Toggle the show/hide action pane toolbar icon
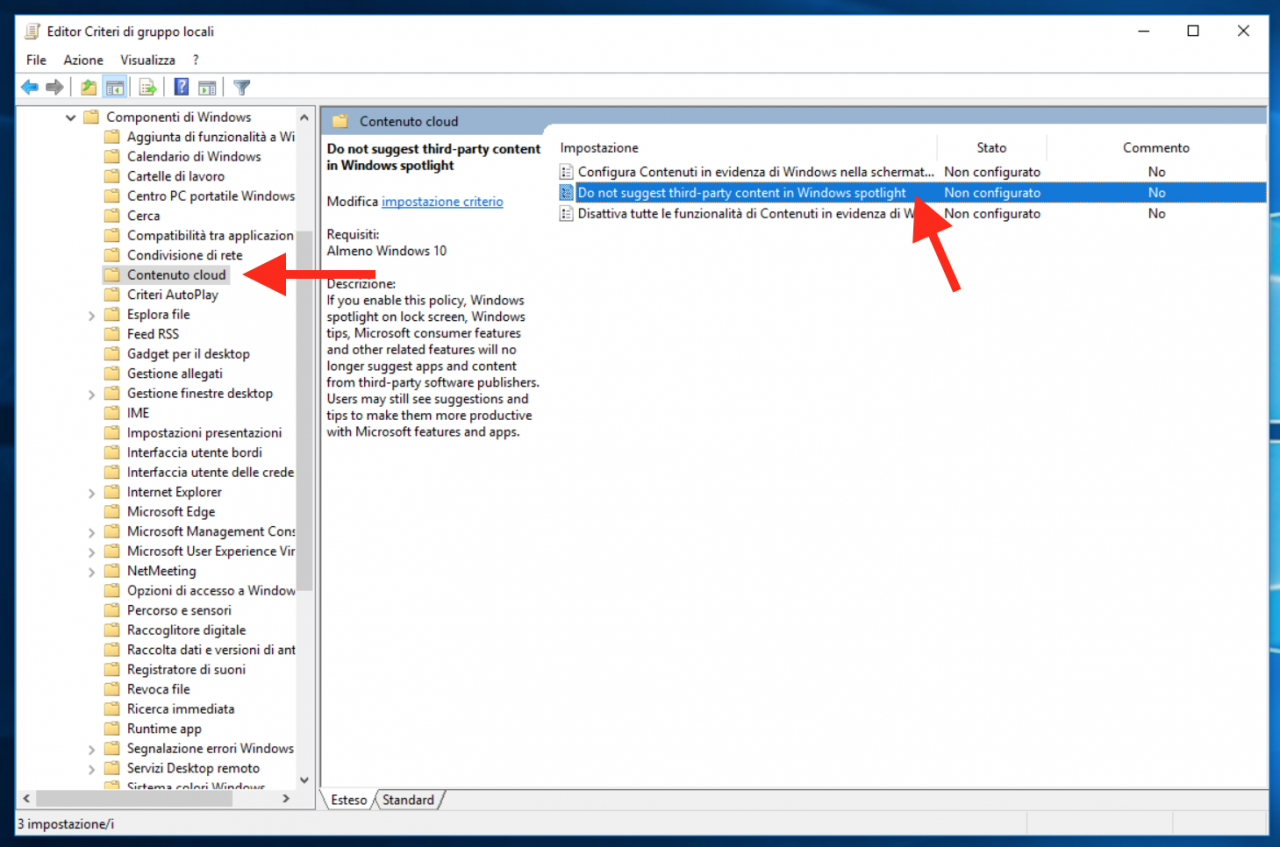The image size is (1280, 847). click(x=207, y=87)
